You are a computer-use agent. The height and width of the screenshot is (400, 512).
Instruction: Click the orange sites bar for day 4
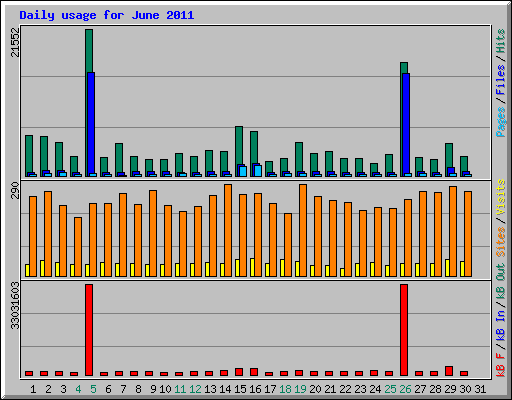tap(78, 247)
